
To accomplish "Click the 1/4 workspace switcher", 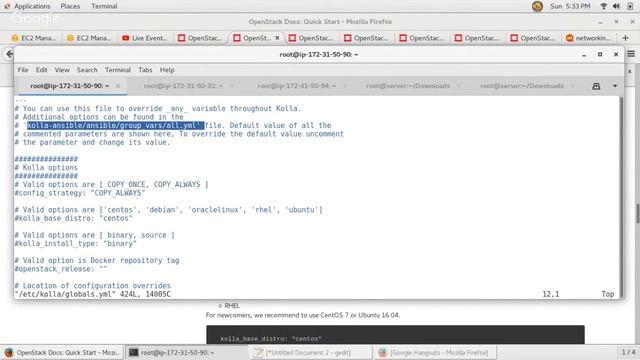I will pyautogui.click(x=628, y=352).
